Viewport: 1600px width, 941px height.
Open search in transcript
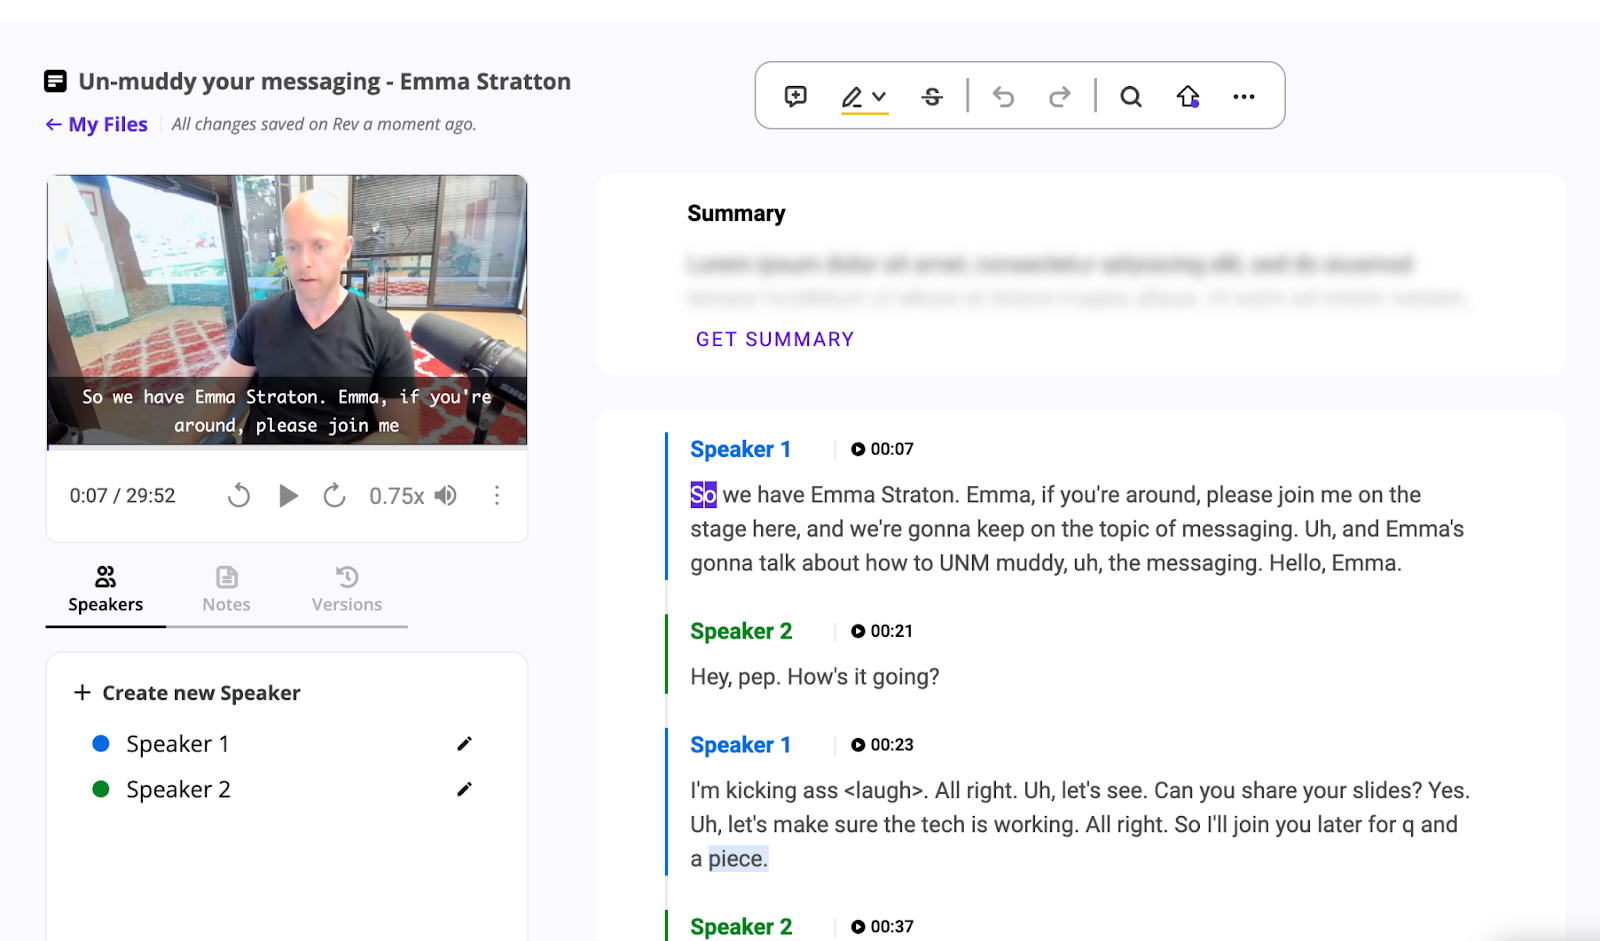click(1131, 97)
